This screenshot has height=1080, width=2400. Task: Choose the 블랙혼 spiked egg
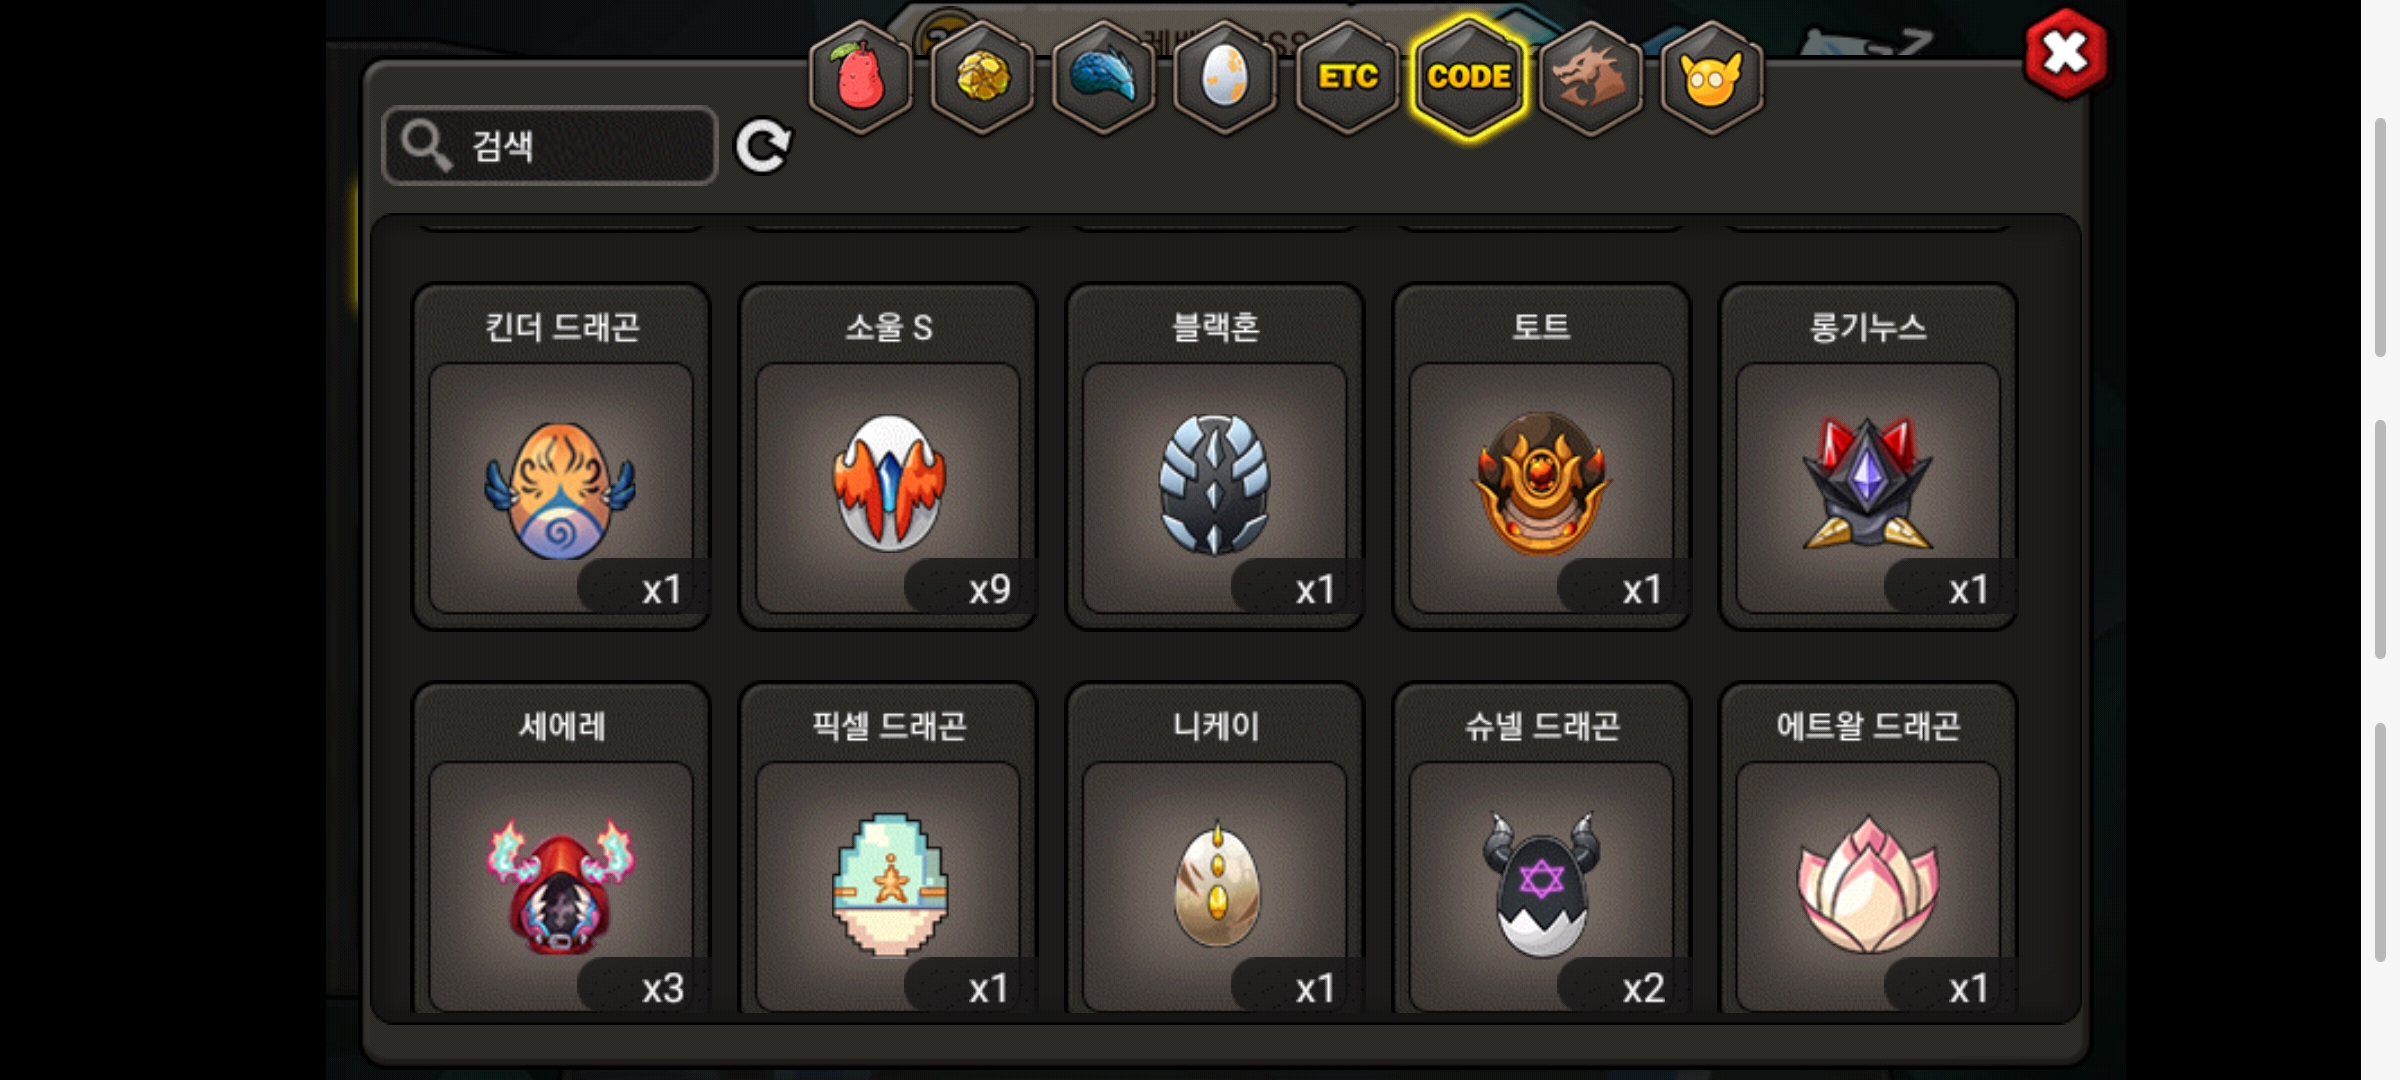pyautogui.click(x=1215, y=457)
